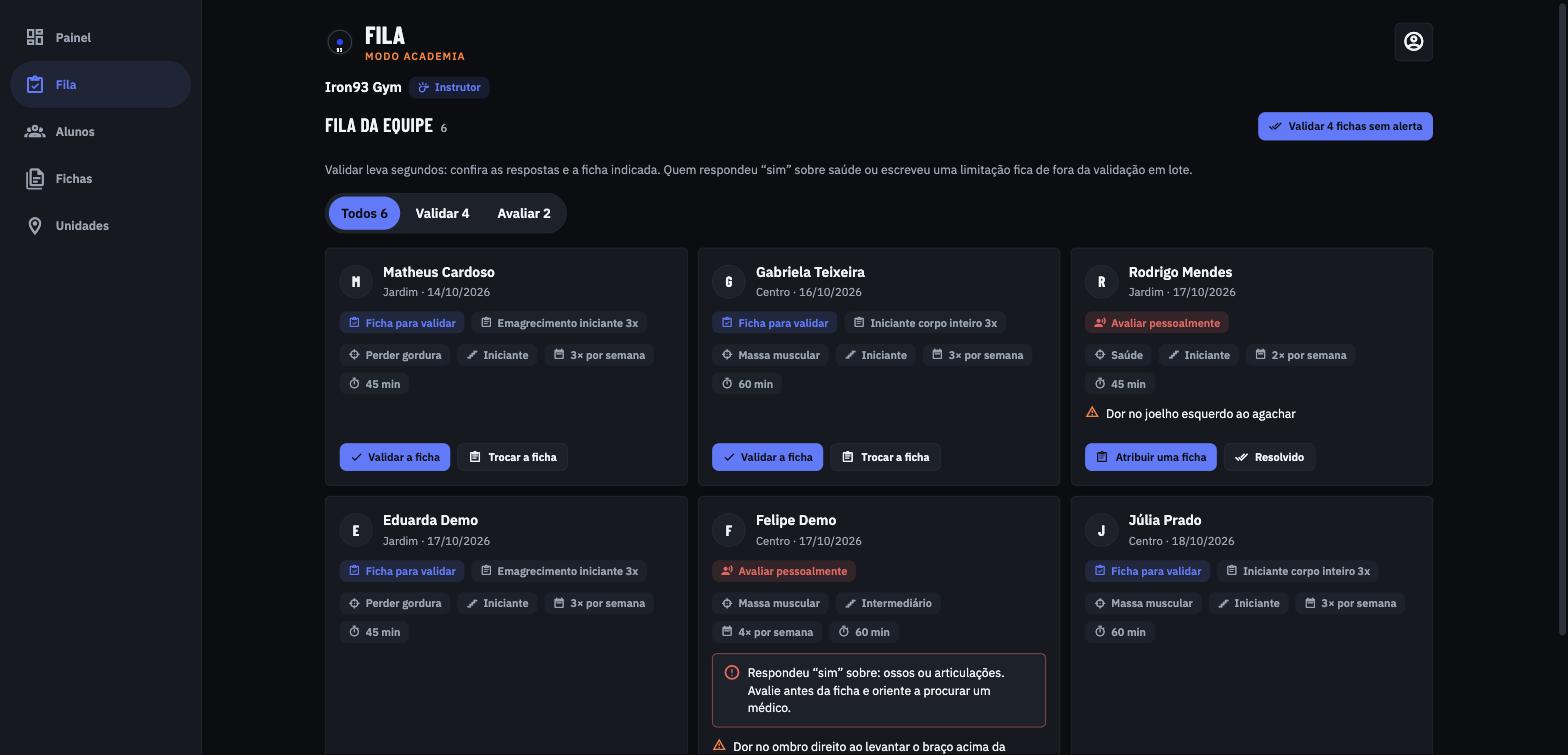Open Unidades in the sidebar

click(x=101, y=226)
